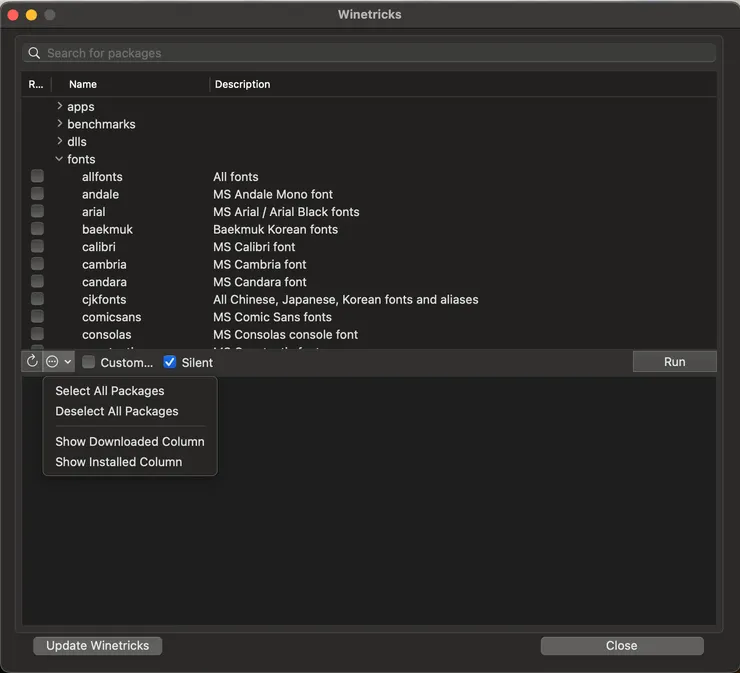Select the baekmuk row name

pos(107,229)
